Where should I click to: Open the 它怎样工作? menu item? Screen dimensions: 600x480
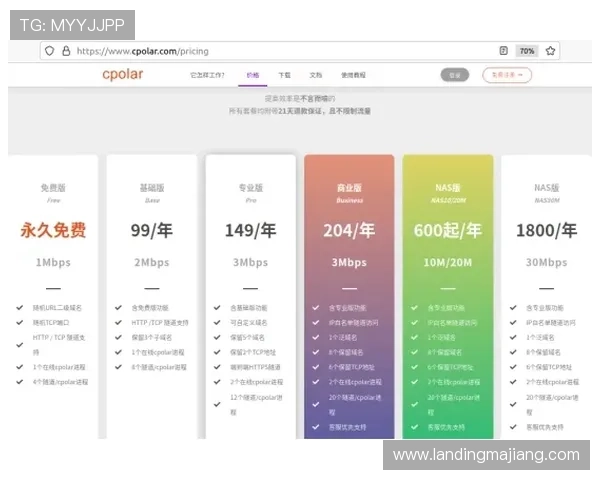click(207, 75)
